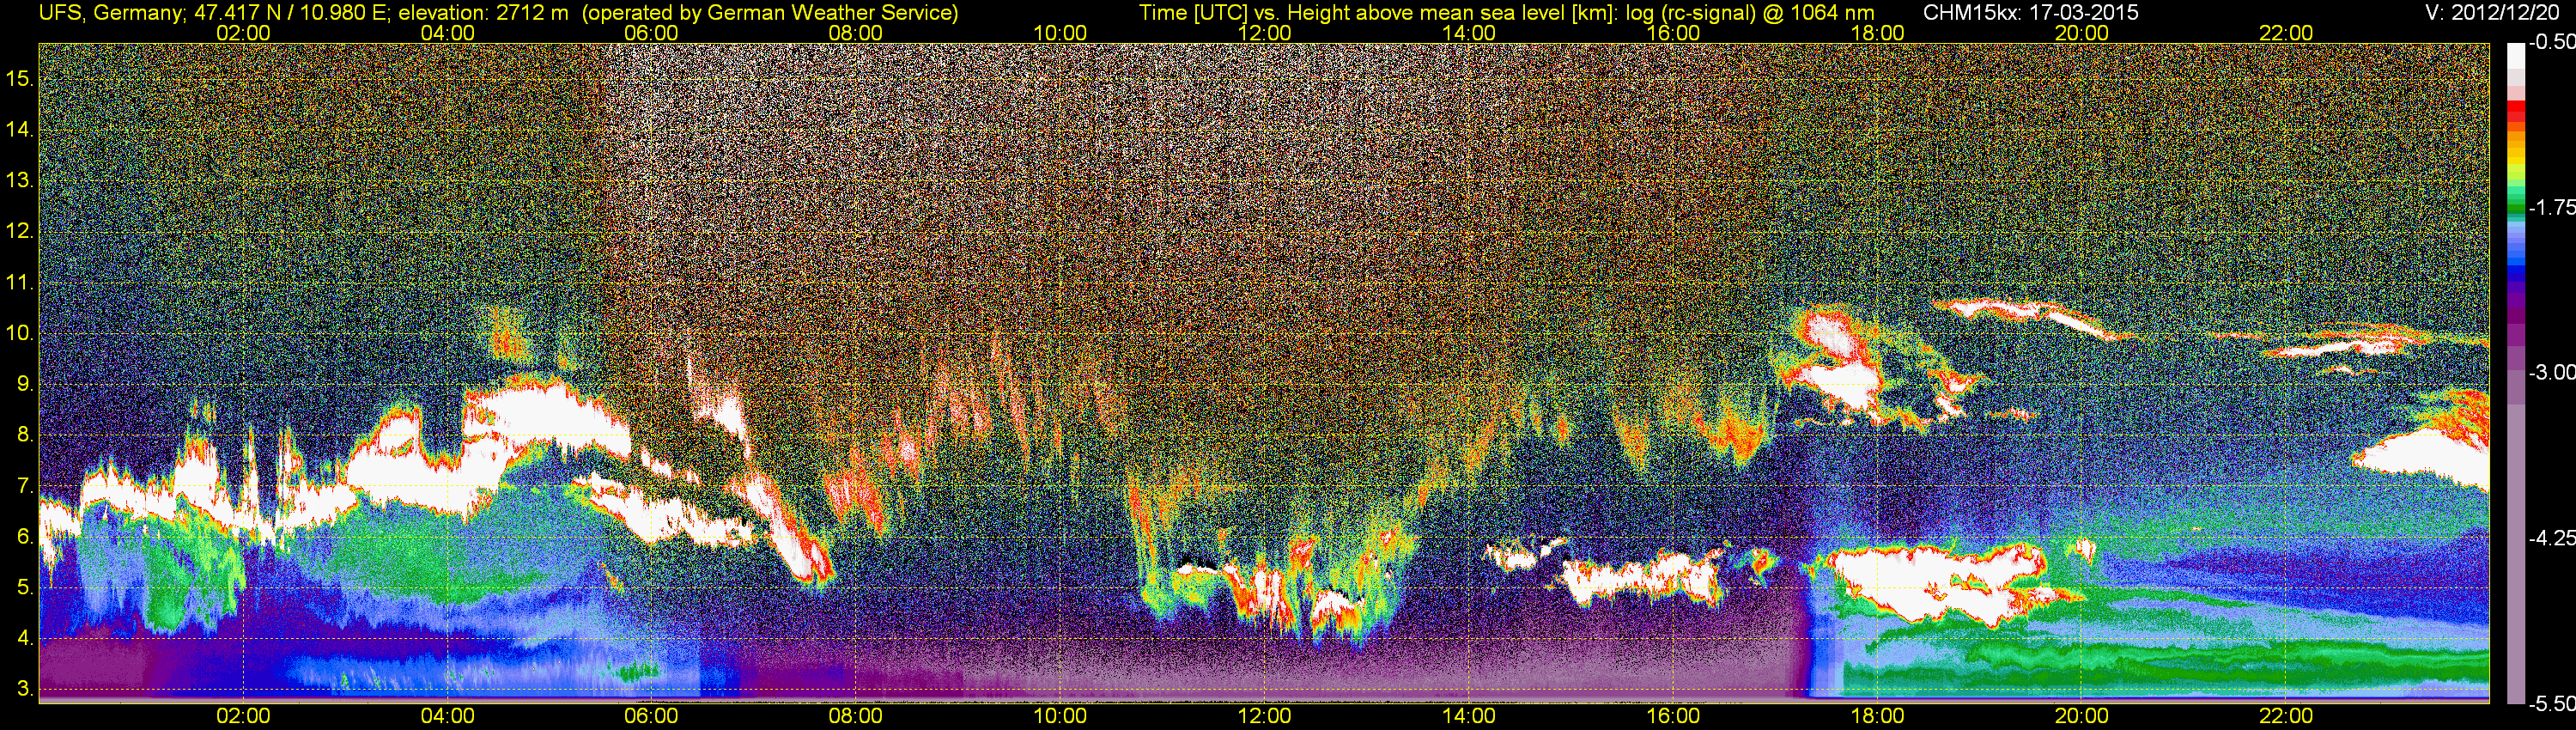2576x730 pixels.
Task: Click 12:00 on the bottom time axis
Action: [x=1265, y=716]
